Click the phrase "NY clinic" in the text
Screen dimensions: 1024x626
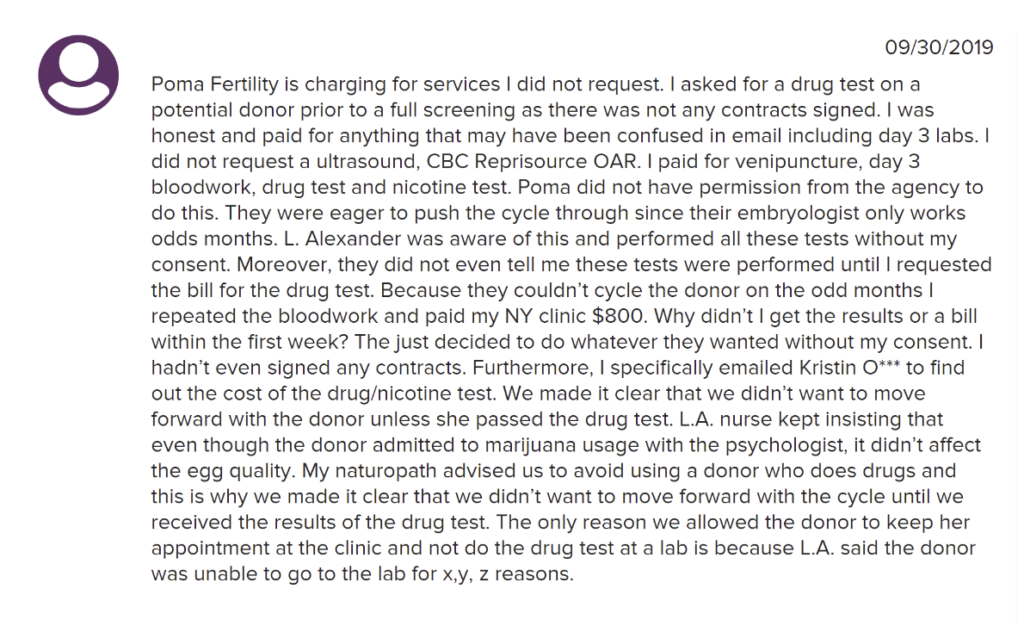pos(545,316)
